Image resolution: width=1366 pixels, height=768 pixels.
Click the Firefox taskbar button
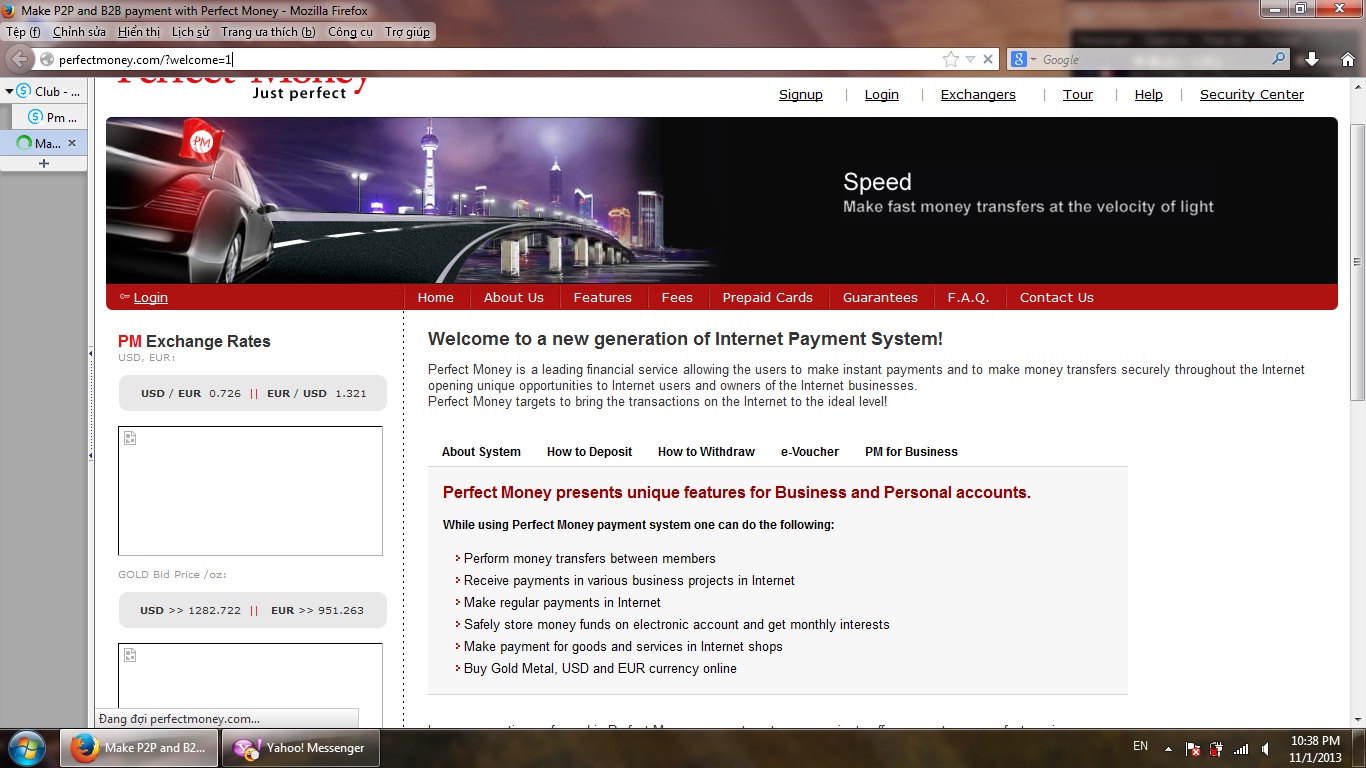pyautogui.click(x=140, y=747)
